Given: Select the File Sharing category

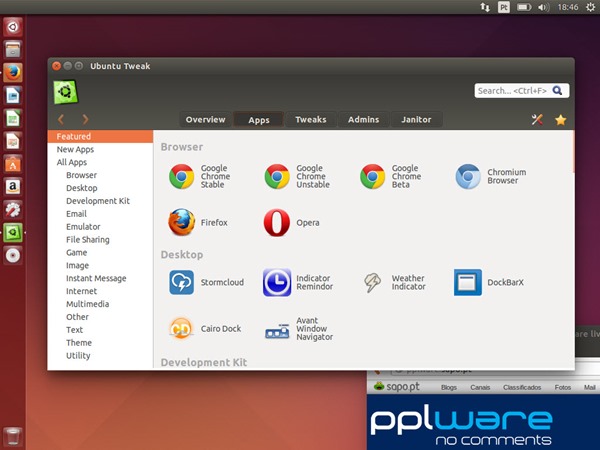Looking at the screenshot, I should (100, 240).
